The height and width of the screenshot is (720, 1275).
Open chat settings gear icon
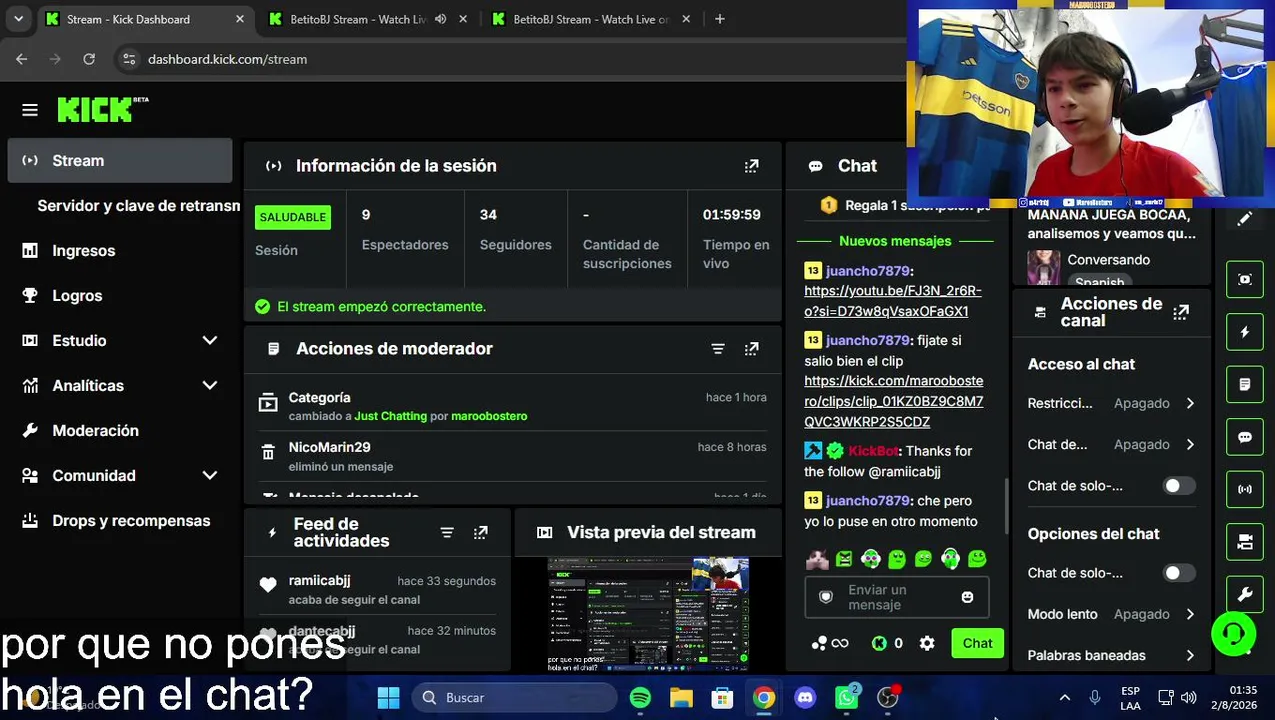pos(927,644)
